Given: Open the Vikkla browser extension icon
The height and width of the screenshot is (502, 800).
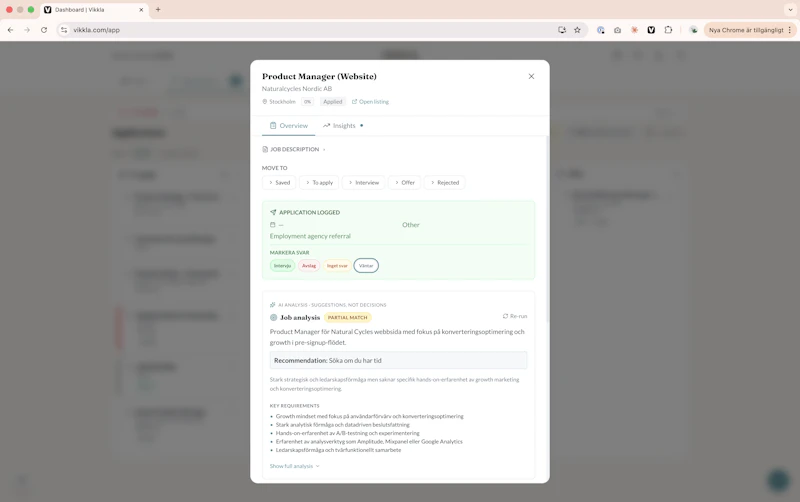Looking at the screenshot, I should [651, 30].
